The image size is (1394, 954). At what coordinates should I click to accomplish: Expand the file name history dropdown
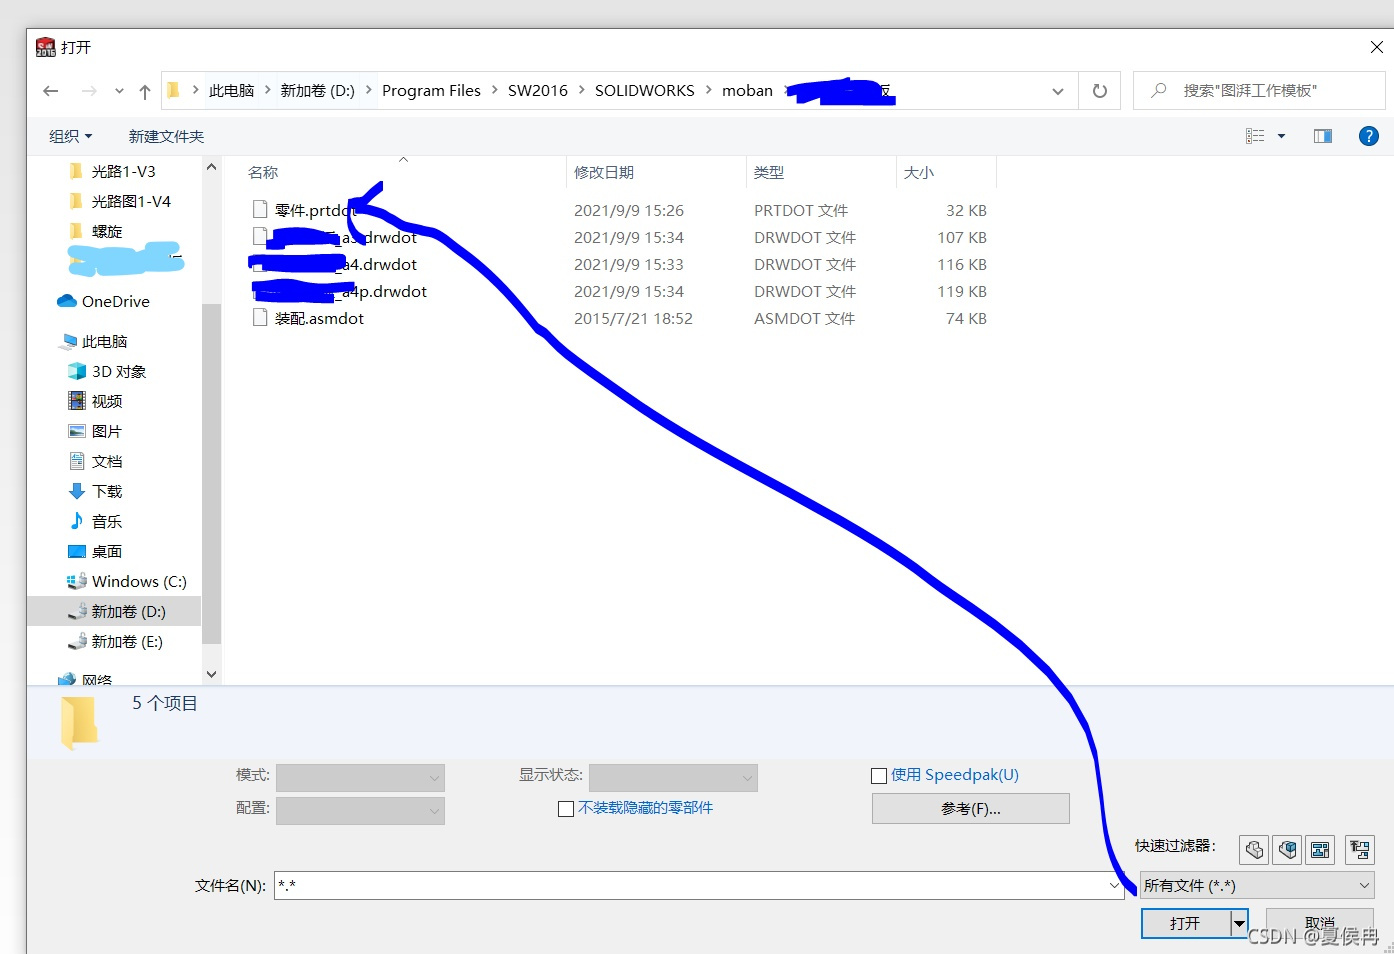(x=1114, y=885)
